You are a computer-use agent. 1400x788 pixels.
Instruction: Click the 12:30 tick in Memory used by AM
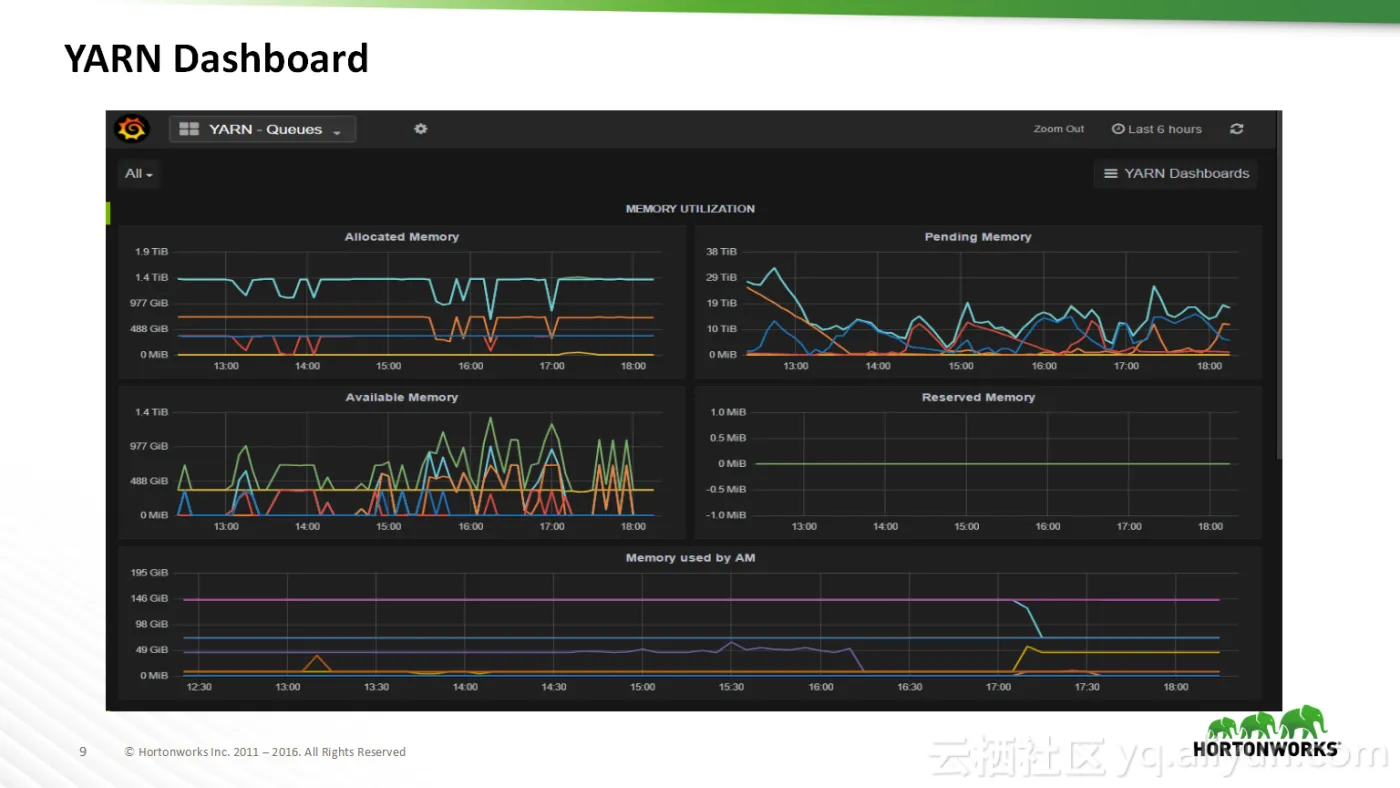coord(199,687)
